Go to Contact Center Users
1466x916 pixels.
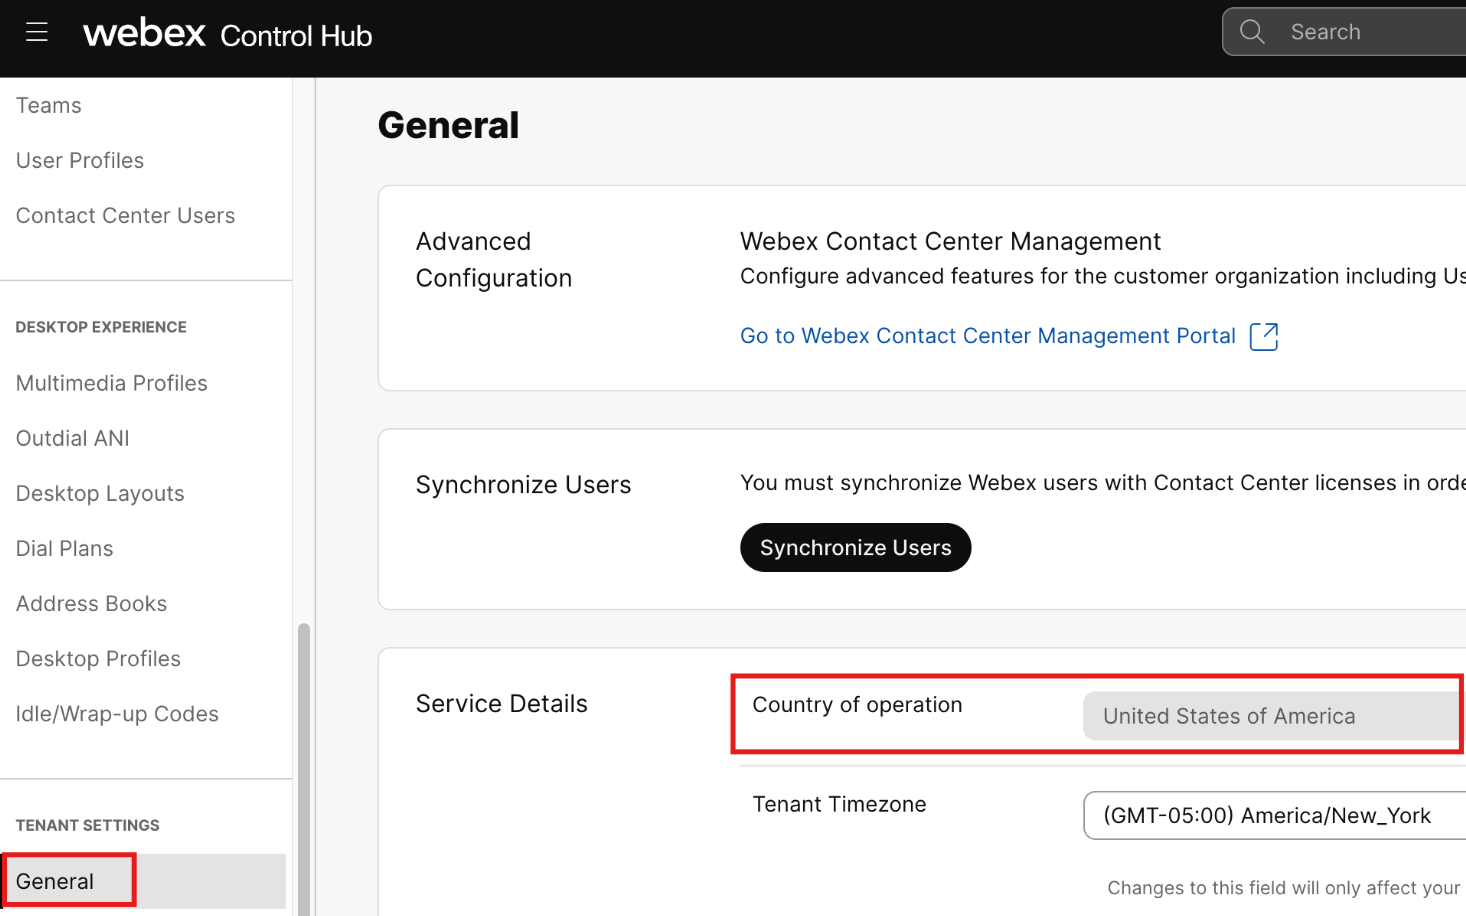[x=125, y=216]
